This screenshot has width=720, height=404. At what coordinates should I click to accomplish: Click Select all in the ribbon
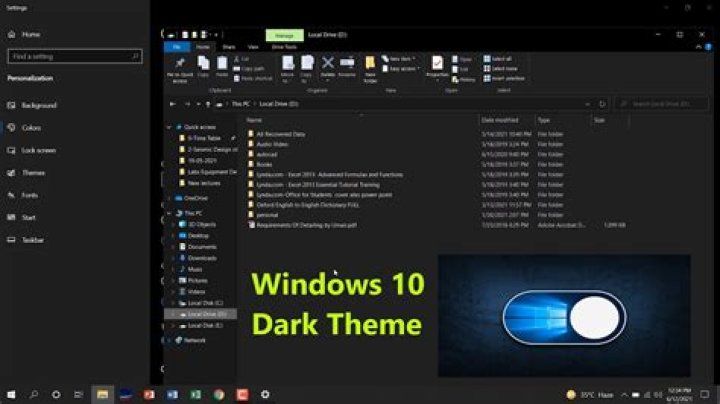[x=497, y=59]
